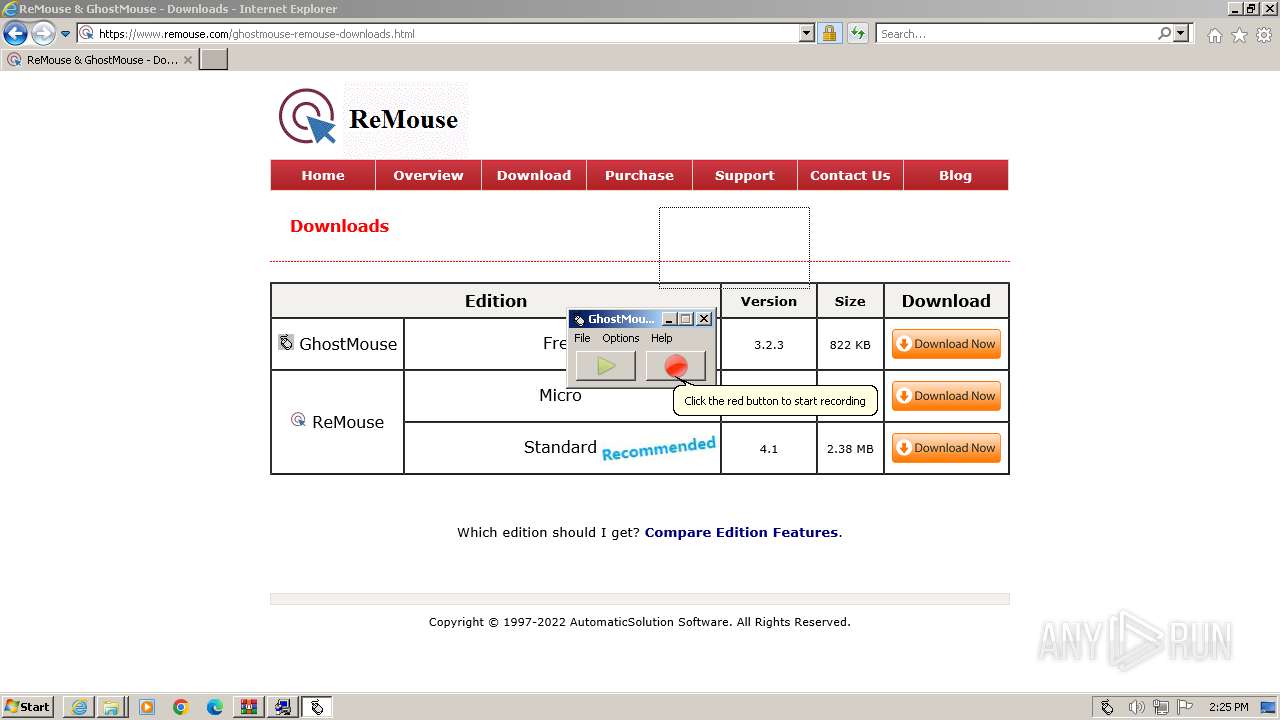This screenshot has width=1280, height=720.
Task: Open File Explorer folder taskbar icon
Action: click(x=111, y=707)
